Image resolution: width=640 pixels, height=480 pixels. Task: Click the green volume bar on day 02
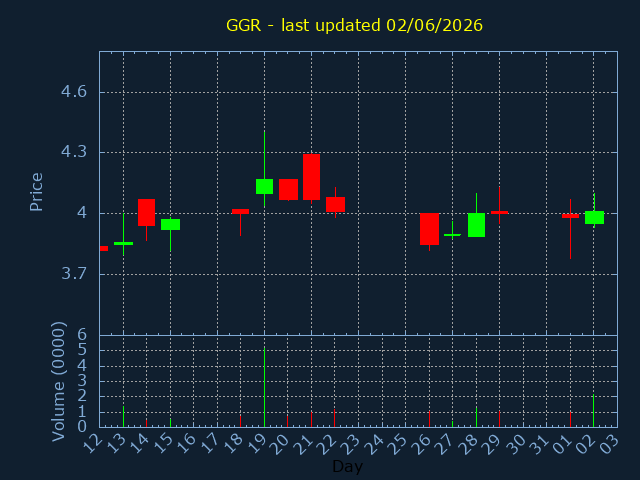(x=593, y=411)
